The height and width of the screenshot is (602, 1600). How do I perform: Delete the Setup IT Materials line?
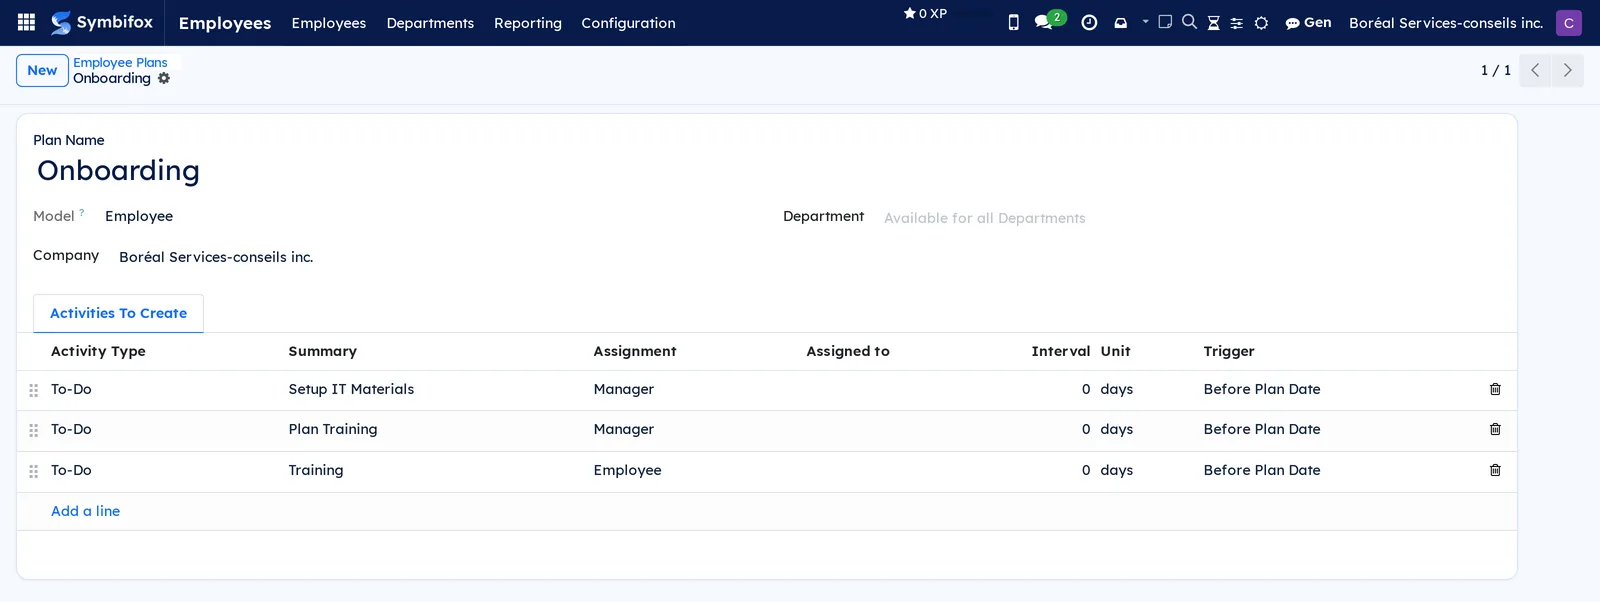click(x=1495, y=389)
